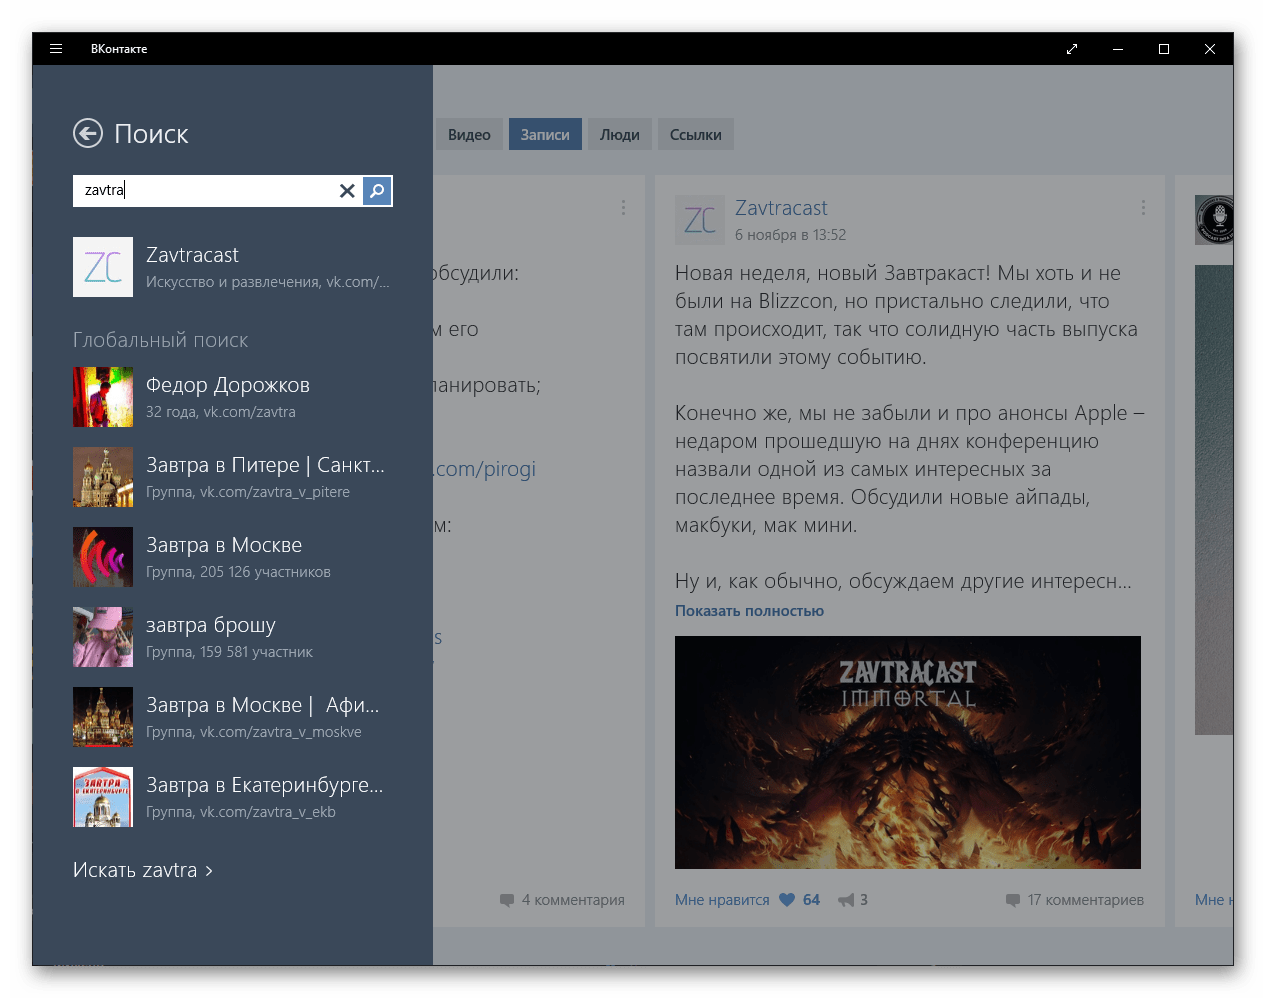
Task: Click the heart icon with 64 likes
Action: pyautogui.click(x=787, y=900)
